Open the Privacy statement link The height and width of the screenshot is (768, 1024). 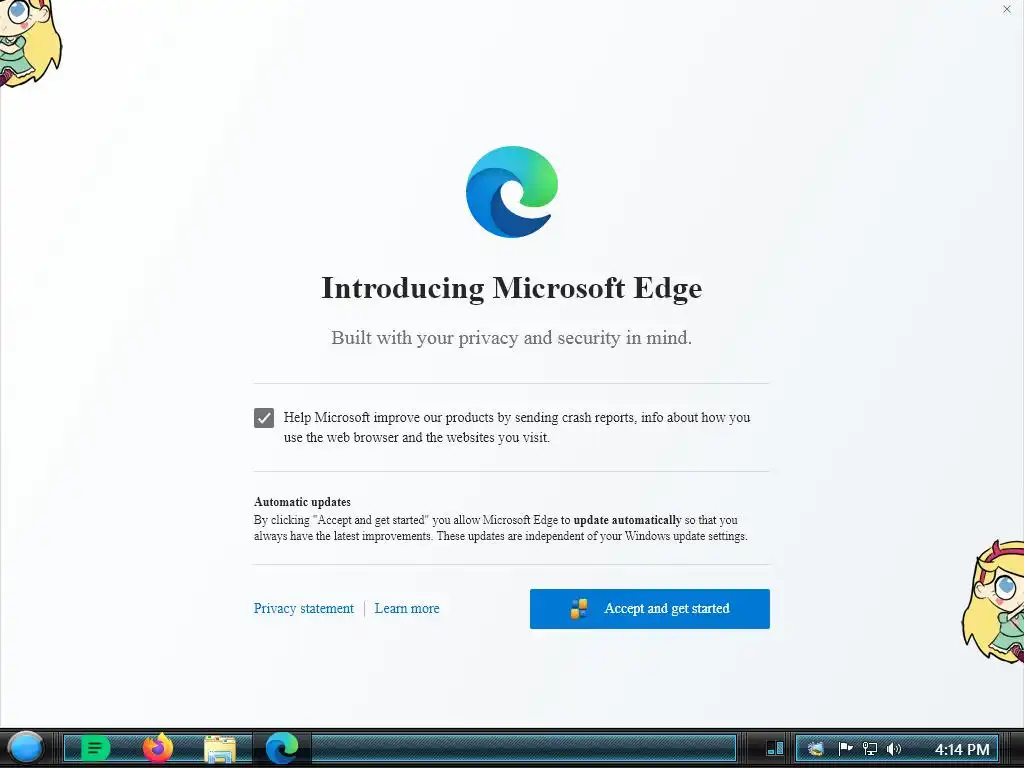click(304, 609)
